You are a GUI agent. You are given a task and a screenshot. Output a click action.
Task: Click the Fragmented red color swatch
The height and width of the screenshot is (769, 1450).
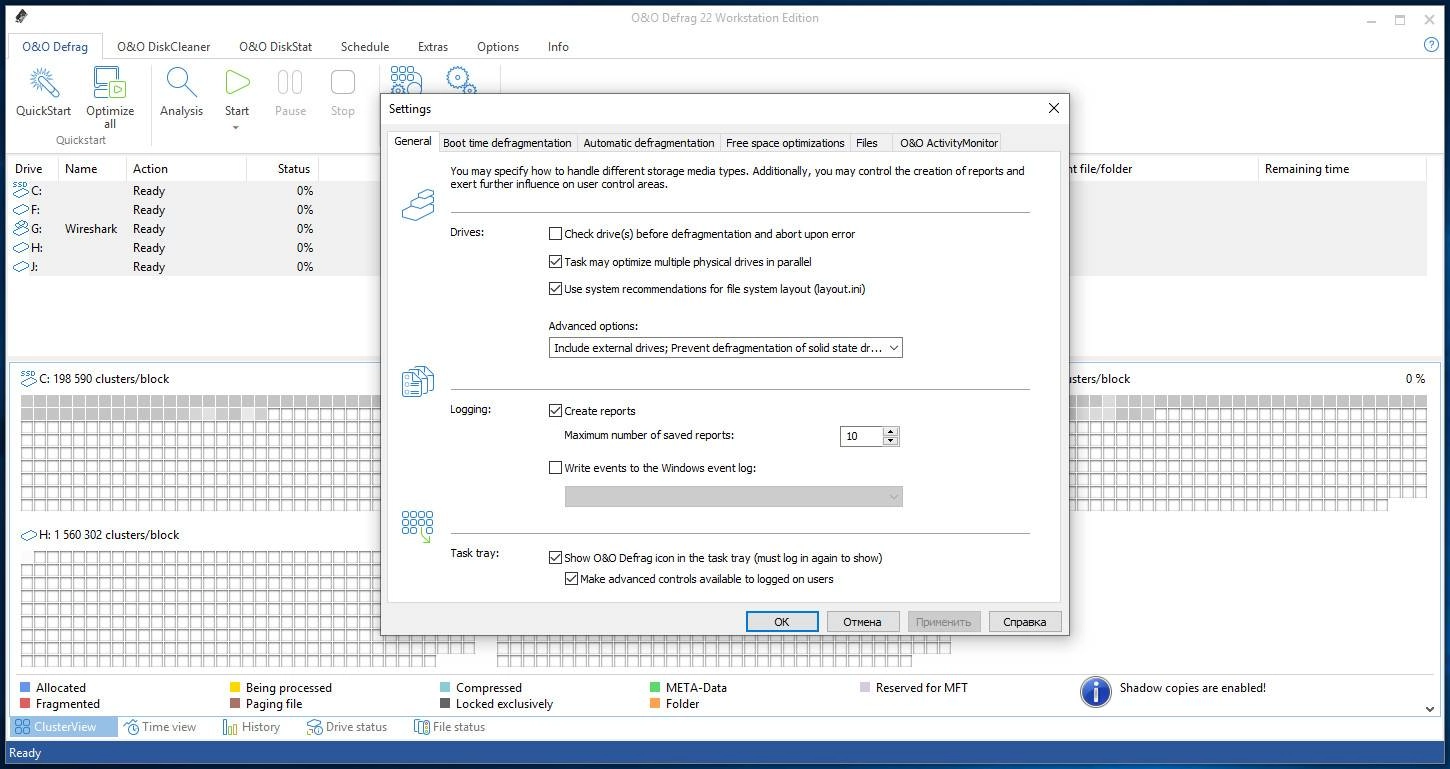click(x=25, y=704)
